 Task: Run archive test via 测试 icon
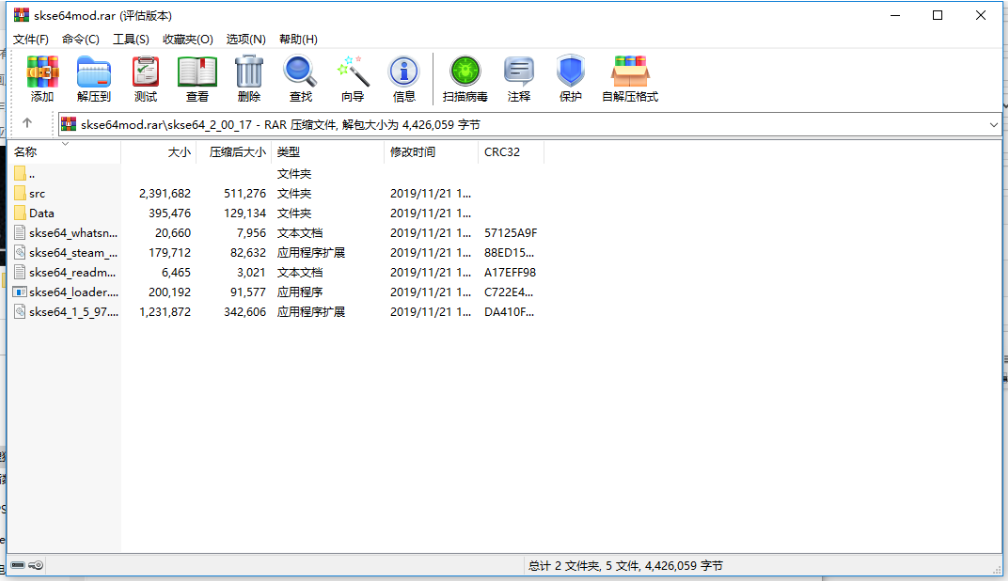pyautogui.click(x=145, y=77)
